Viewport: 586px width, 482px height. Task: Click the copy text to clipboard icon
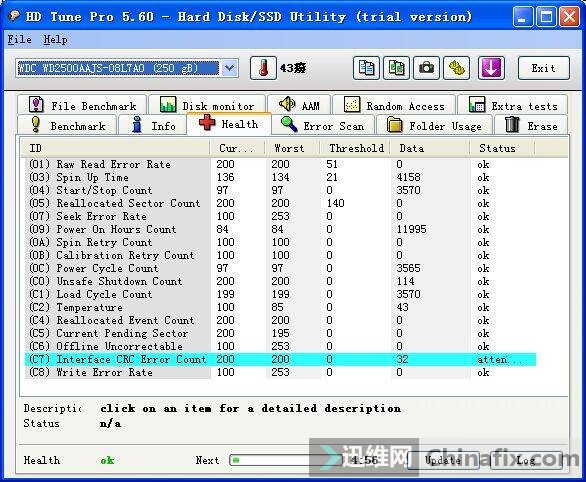coord(366,68)
